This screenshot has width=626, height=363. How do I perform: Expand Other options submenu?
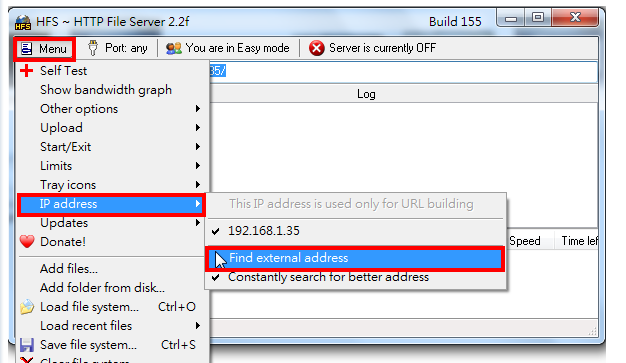(112, 109)
